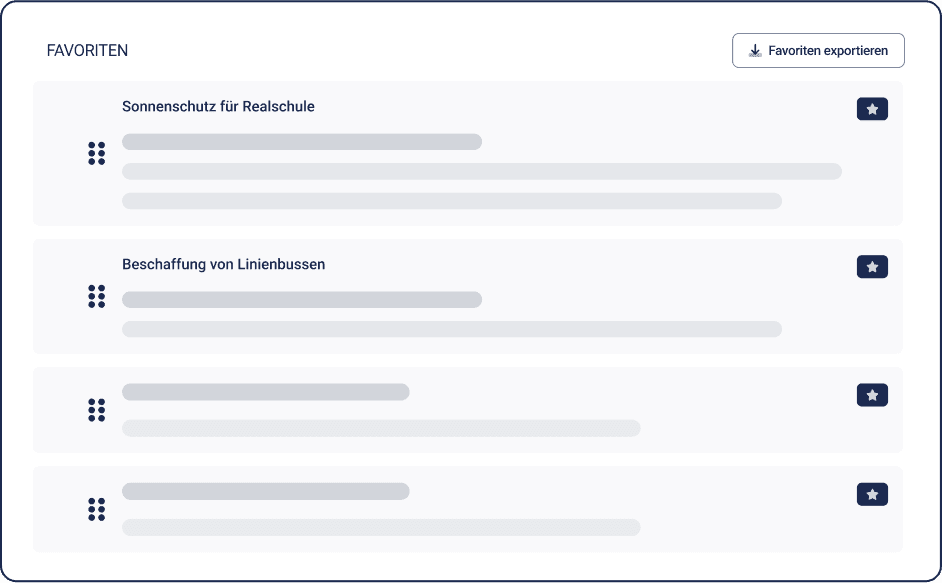This screenshot has width=942, height=583.
Task: Open the Sonnenschutz für Realschule title
Action: [x=218, y=106]
